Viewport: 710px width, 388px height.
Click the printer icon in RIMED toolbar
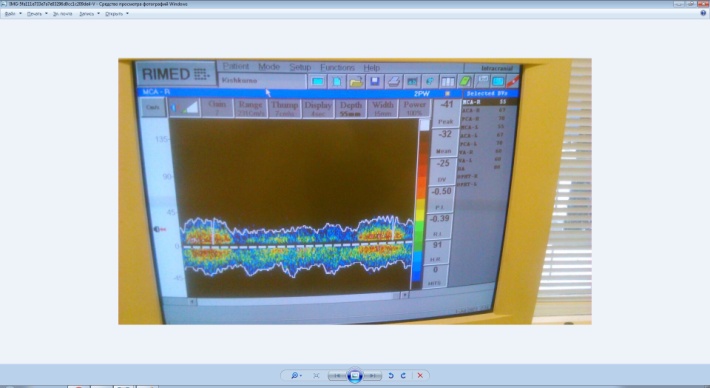(x=393, y=81)
